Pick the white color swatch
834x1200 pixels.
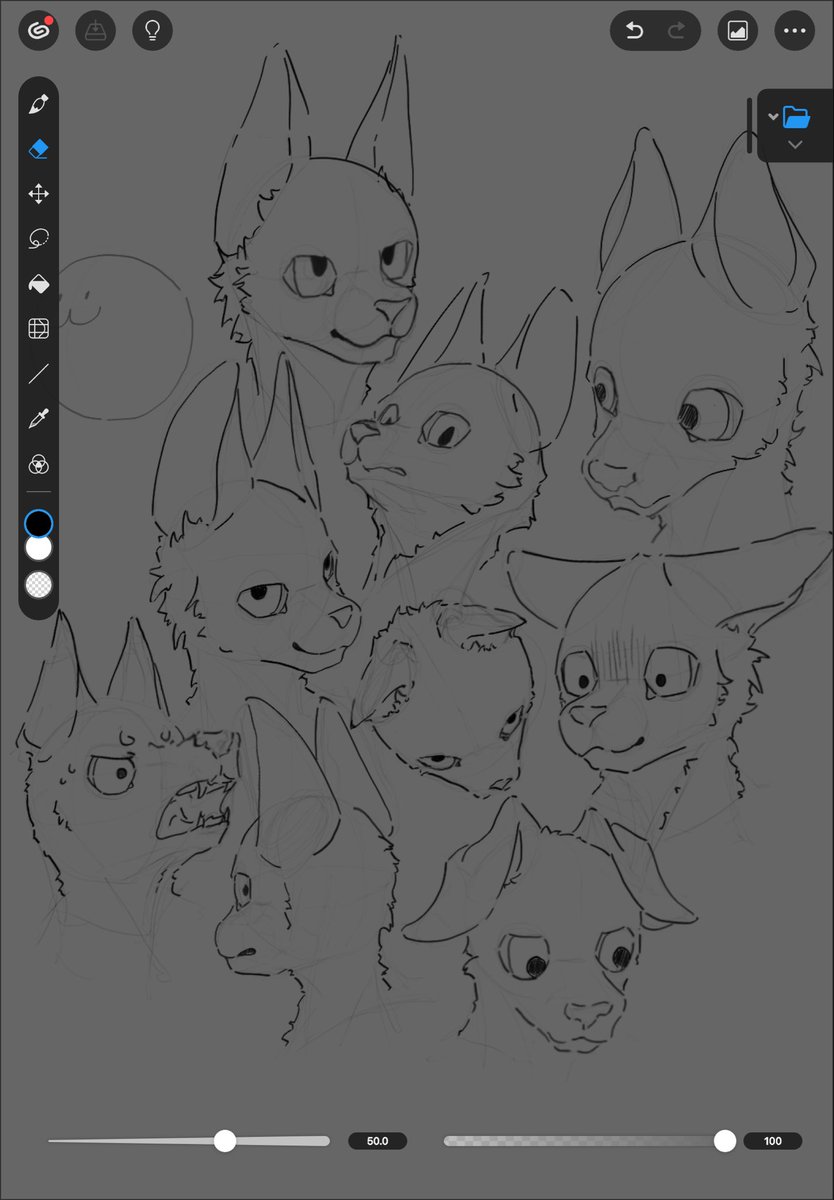(x=38, y=548)
